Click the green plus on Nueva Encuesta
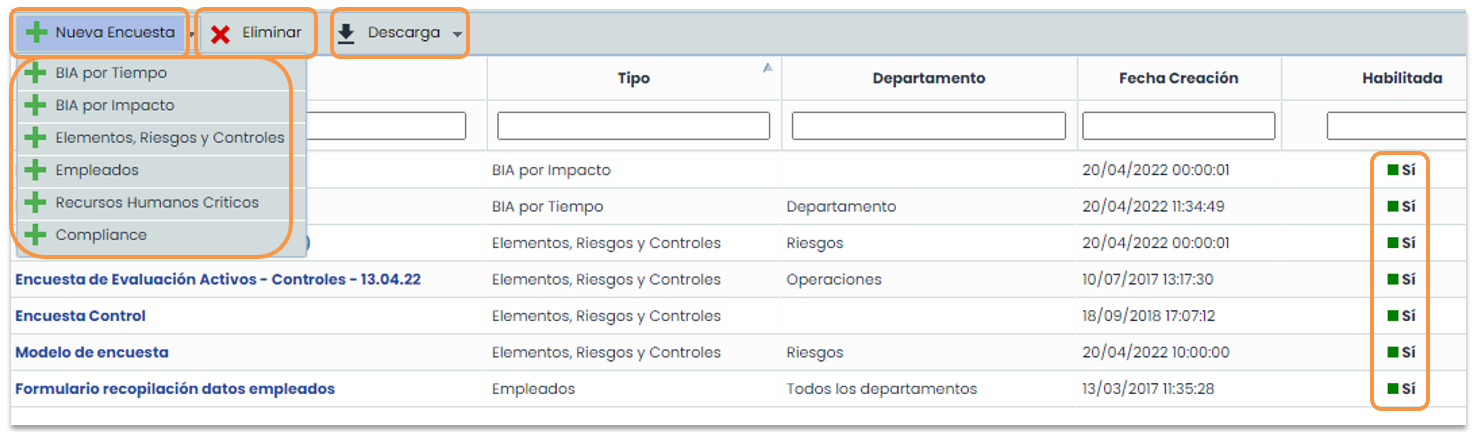 point(37,33)
